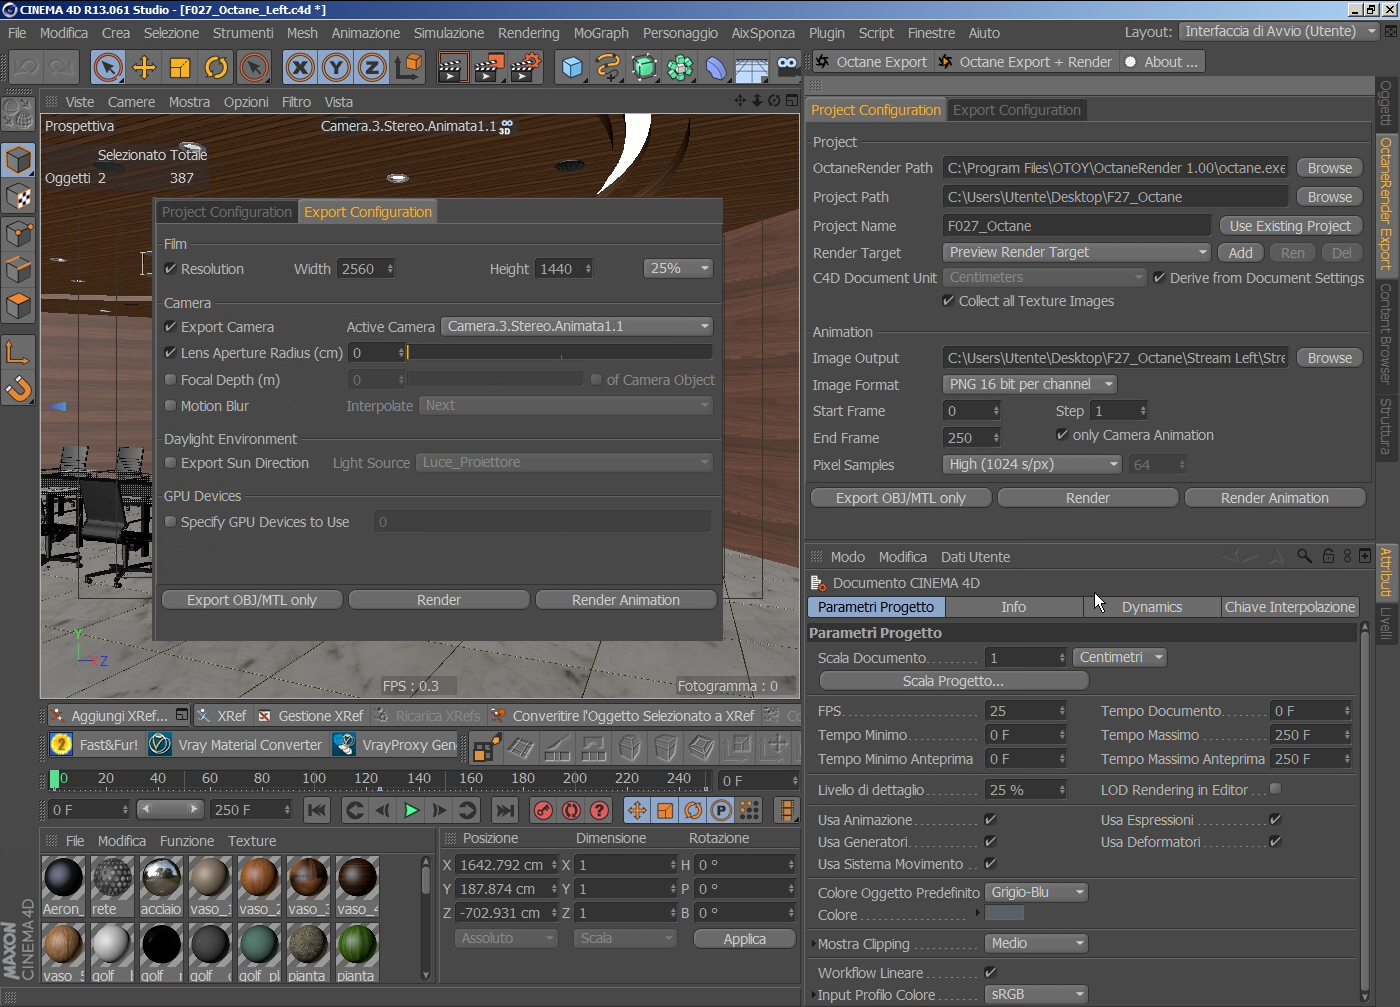This screenshot has height=1007, width=1400.
Task: Toggle the Y axis lock
Action: coord(336,67)
